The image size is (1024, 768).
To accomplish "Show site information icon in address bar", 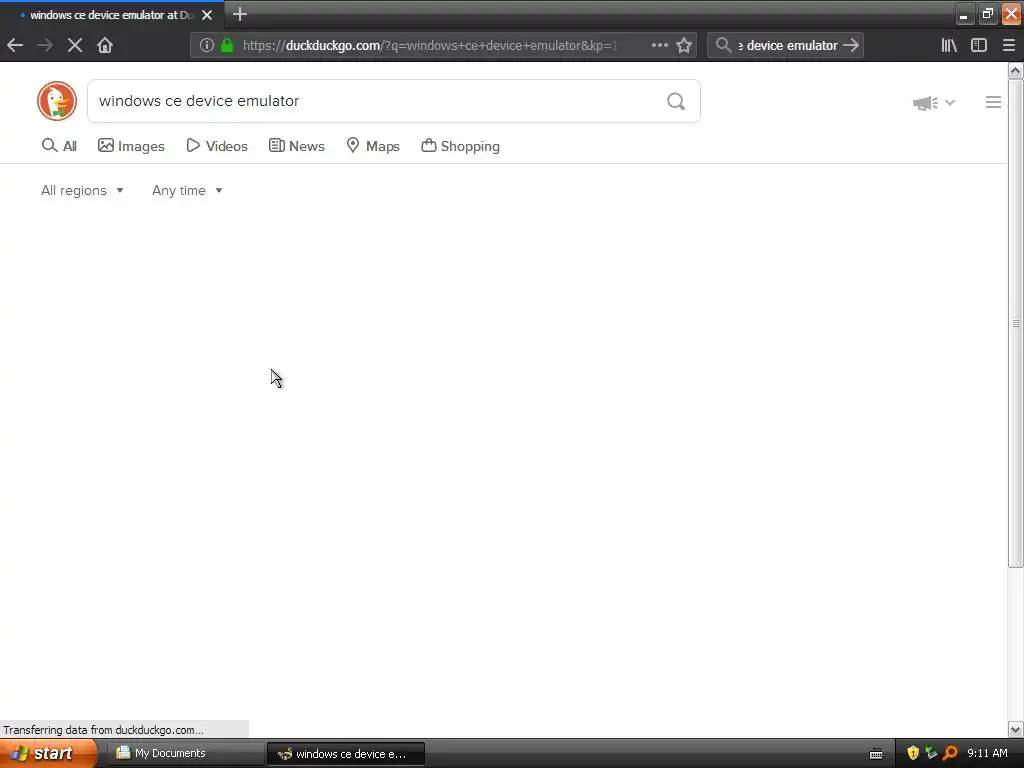I will pos(206,45).
